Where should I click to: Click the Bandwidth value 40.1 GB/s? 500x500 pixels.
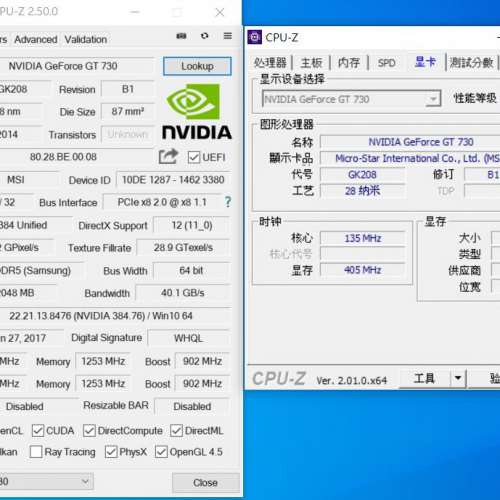pyautogui.click(x=183, y=293)
